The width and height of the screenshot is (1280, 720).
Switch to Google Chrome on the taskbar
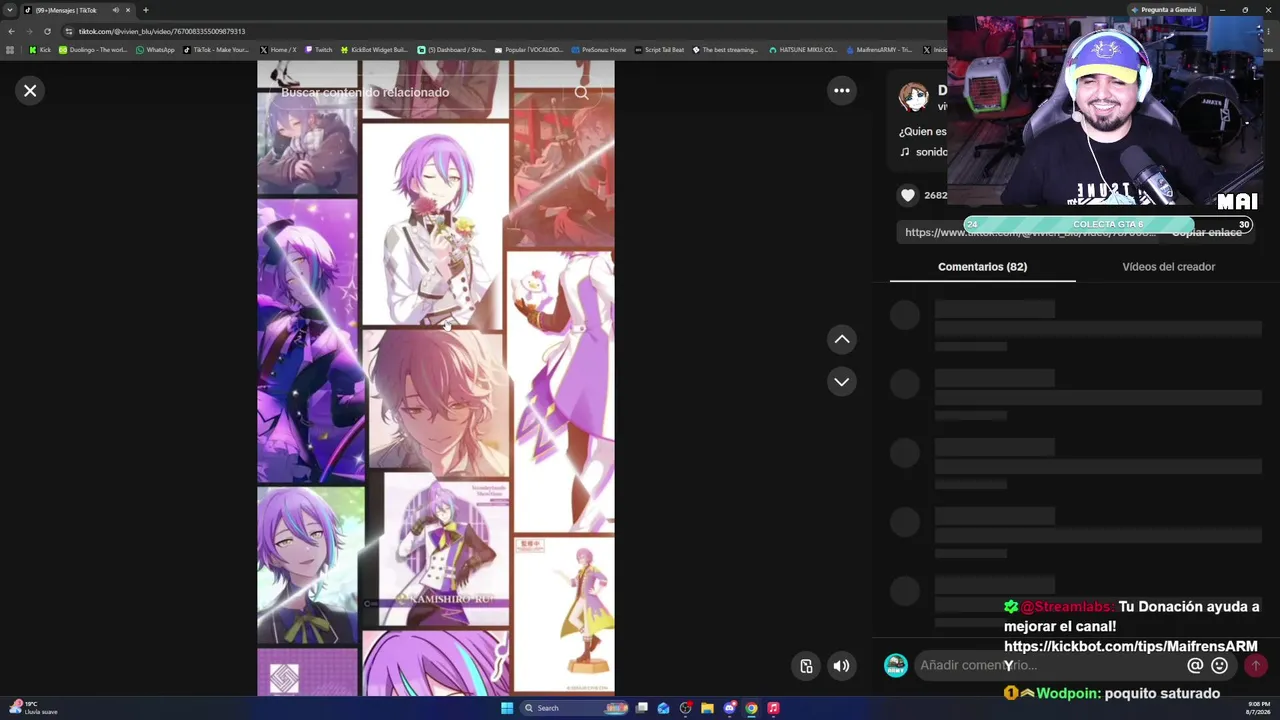[x=751, y=708]
